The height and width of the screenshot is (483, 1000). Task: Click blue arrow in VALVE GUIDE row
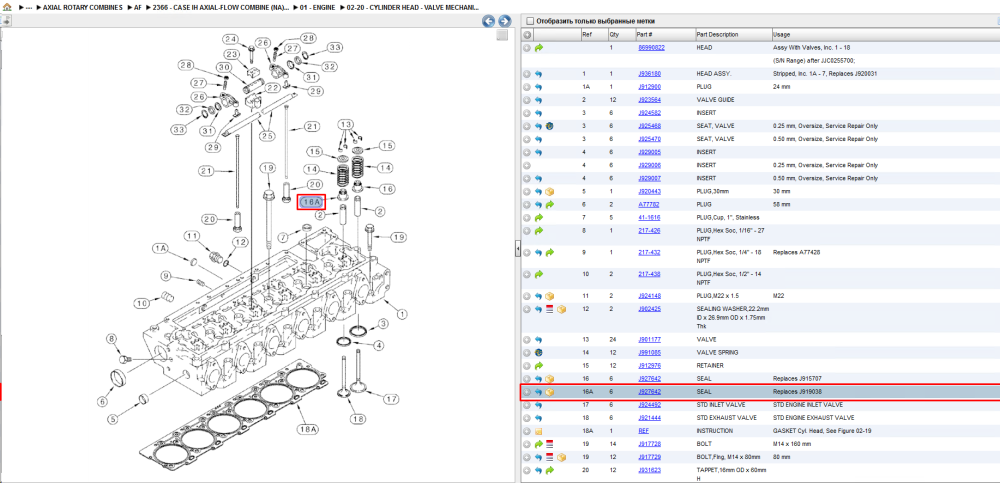tap(539, 100)
